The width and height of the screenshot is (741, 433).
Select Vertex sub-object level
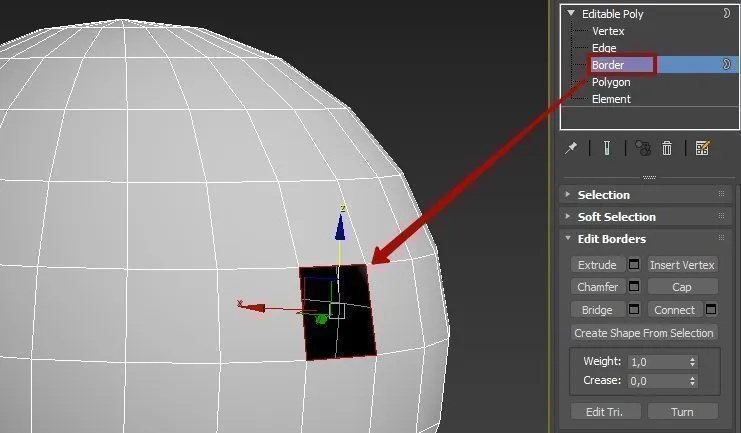tap(608, 31)
